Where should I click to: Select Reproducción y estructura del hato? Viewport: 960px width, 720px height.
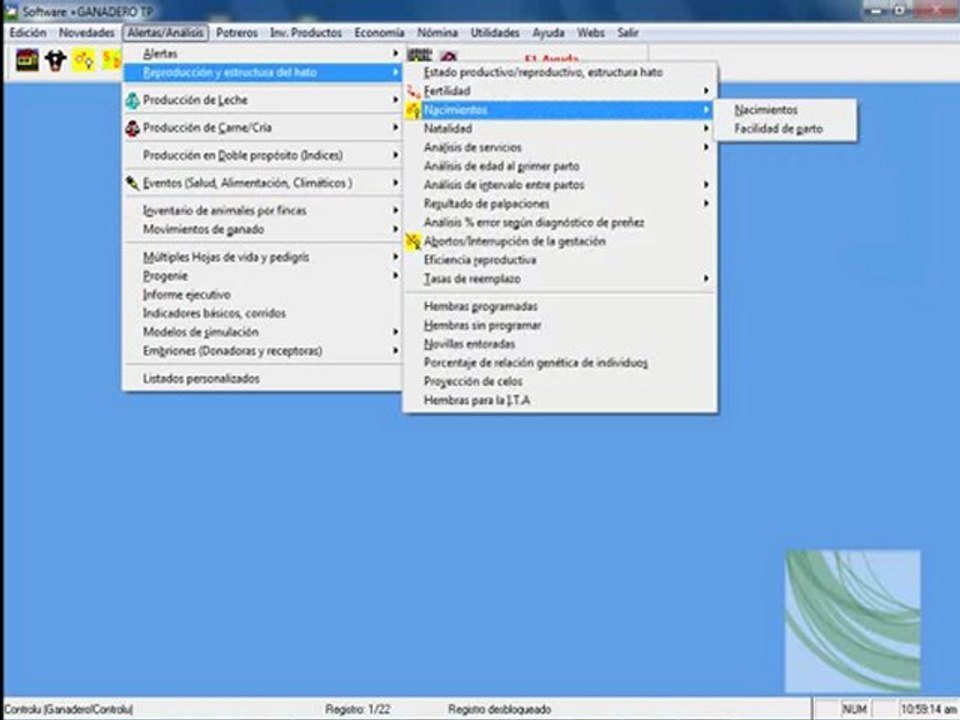pos(263,72)
